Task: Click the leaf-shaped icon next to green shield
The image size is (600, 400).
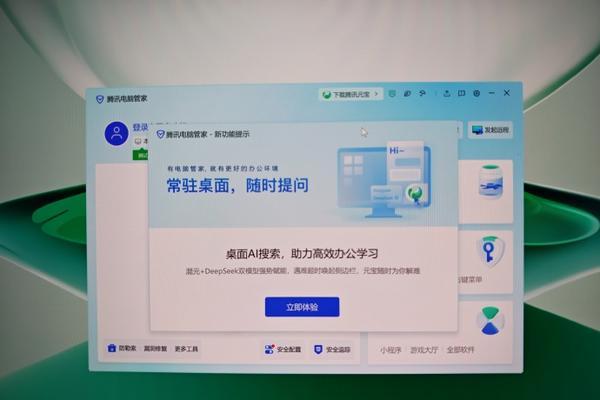Action: pyautogui.click(x=407, y=93)
